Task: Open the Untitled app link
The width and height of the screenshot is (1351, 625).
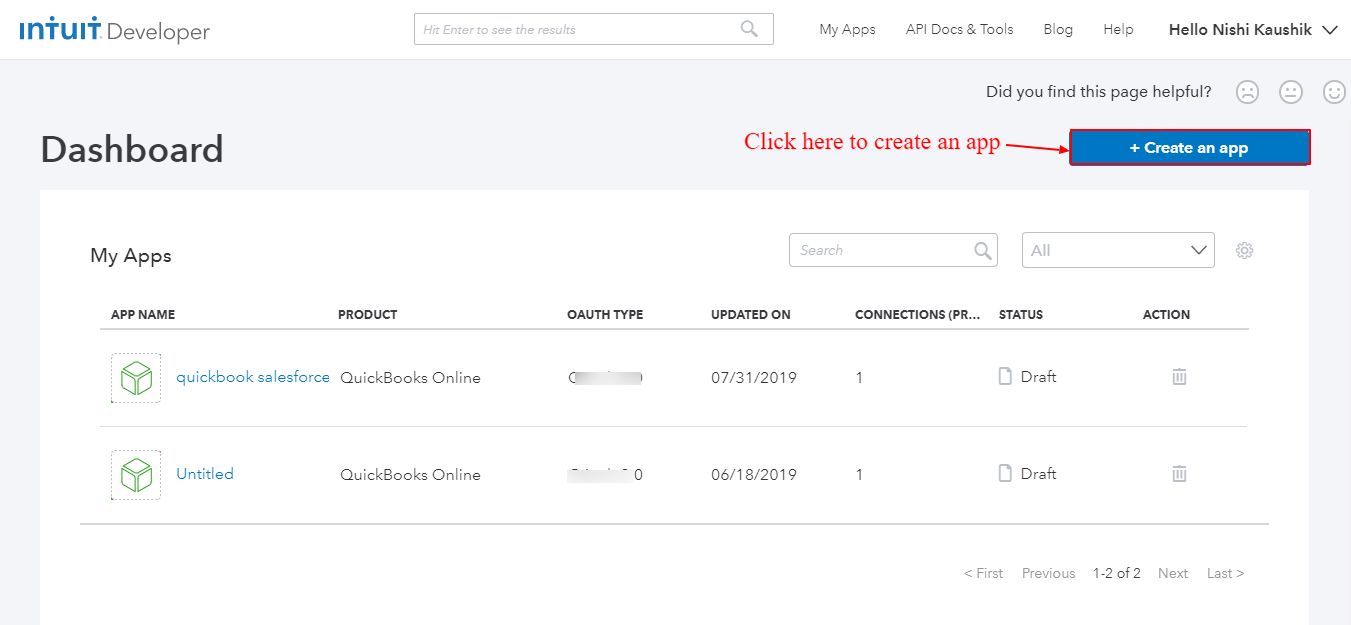Action: [x=205, y=474]
